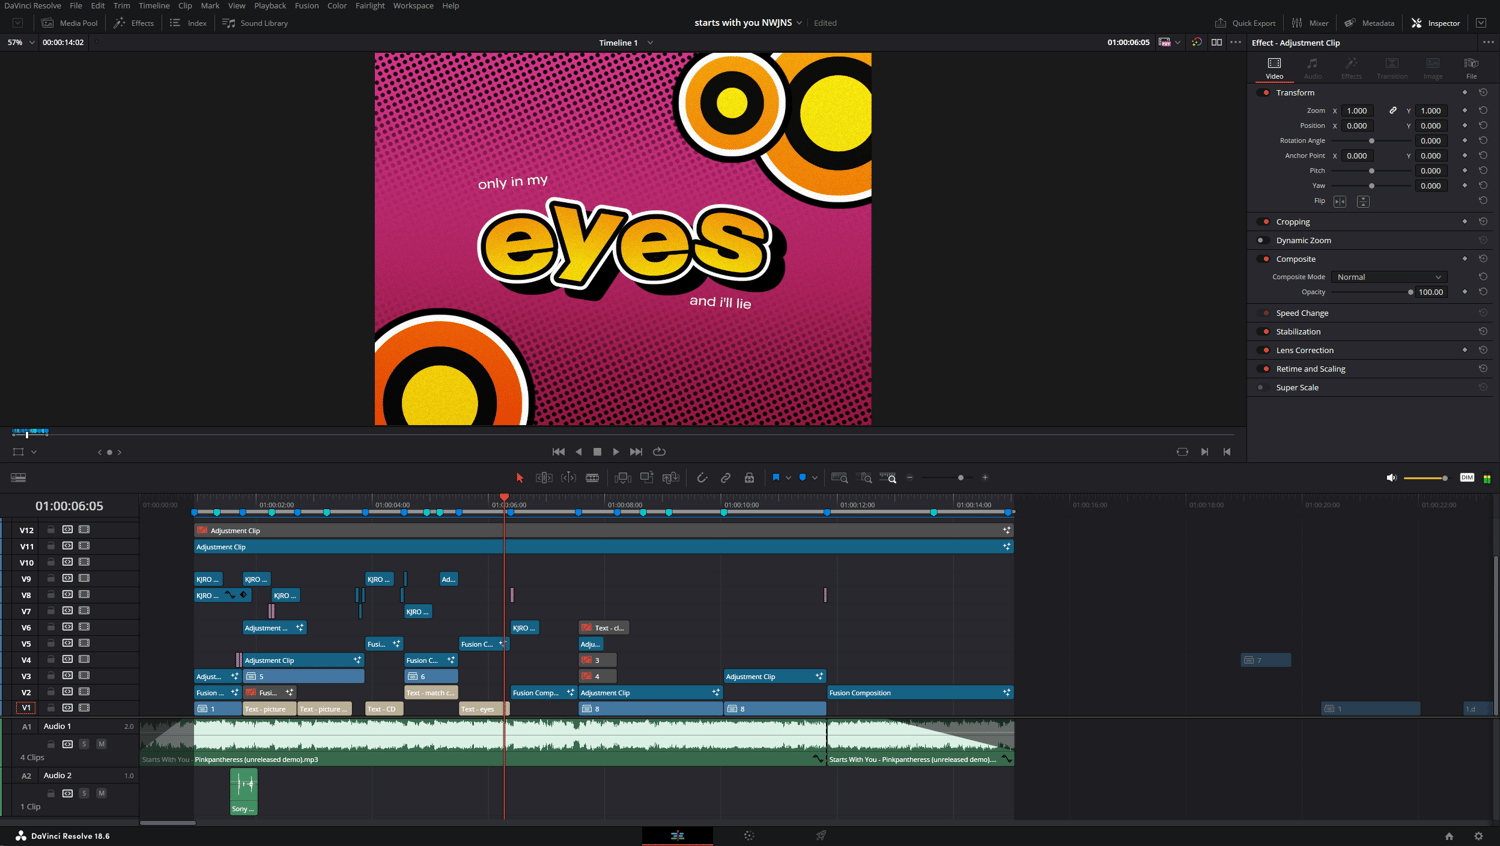Click the Flip Horizontal button
The height and width of the screenshot is (846, 1500).
pyautogui.click(x=1340, y=201)
